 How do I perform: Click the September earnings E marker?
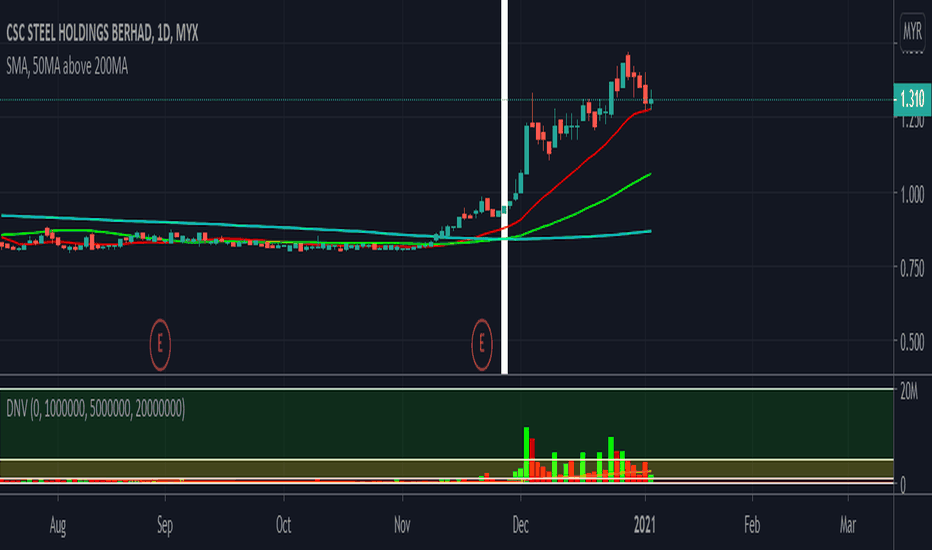click(160, 344)
